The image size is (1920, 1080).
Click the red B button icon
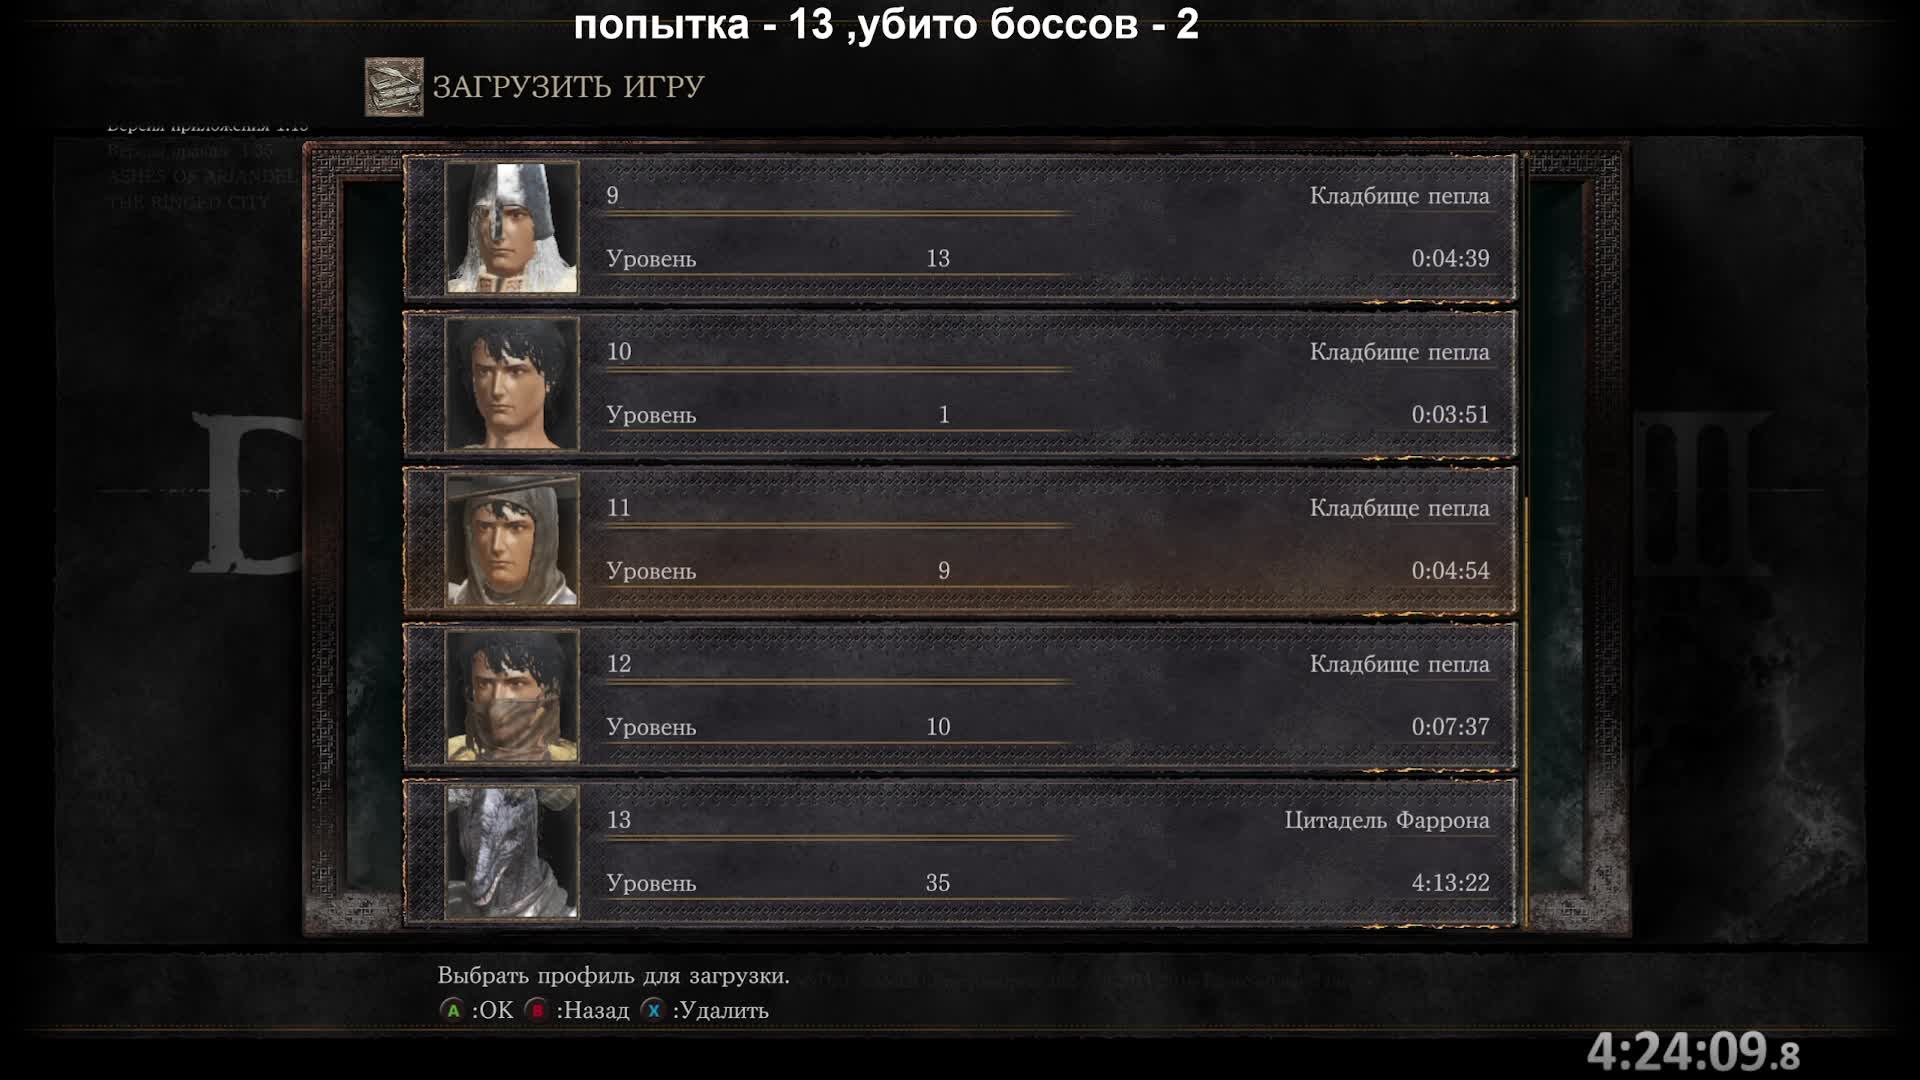537,1011
